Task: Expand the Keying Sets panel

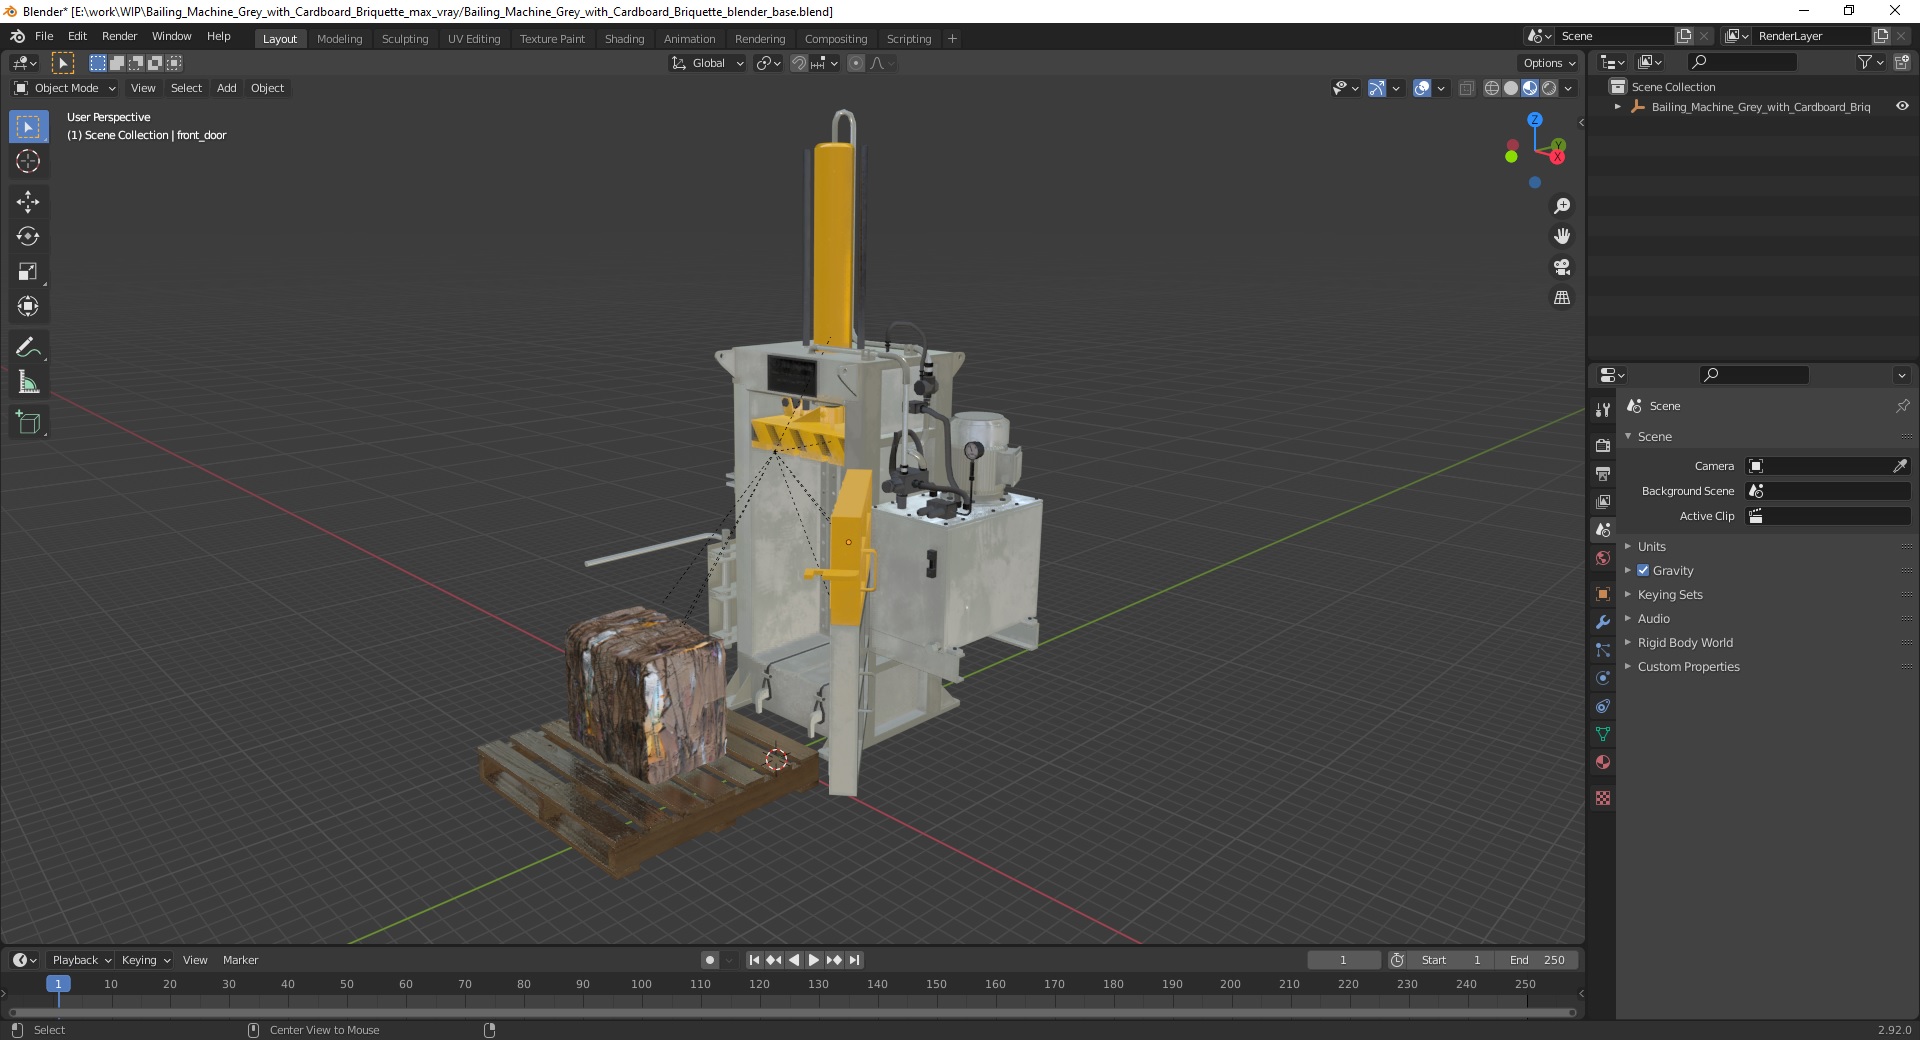Action: 1669,594
